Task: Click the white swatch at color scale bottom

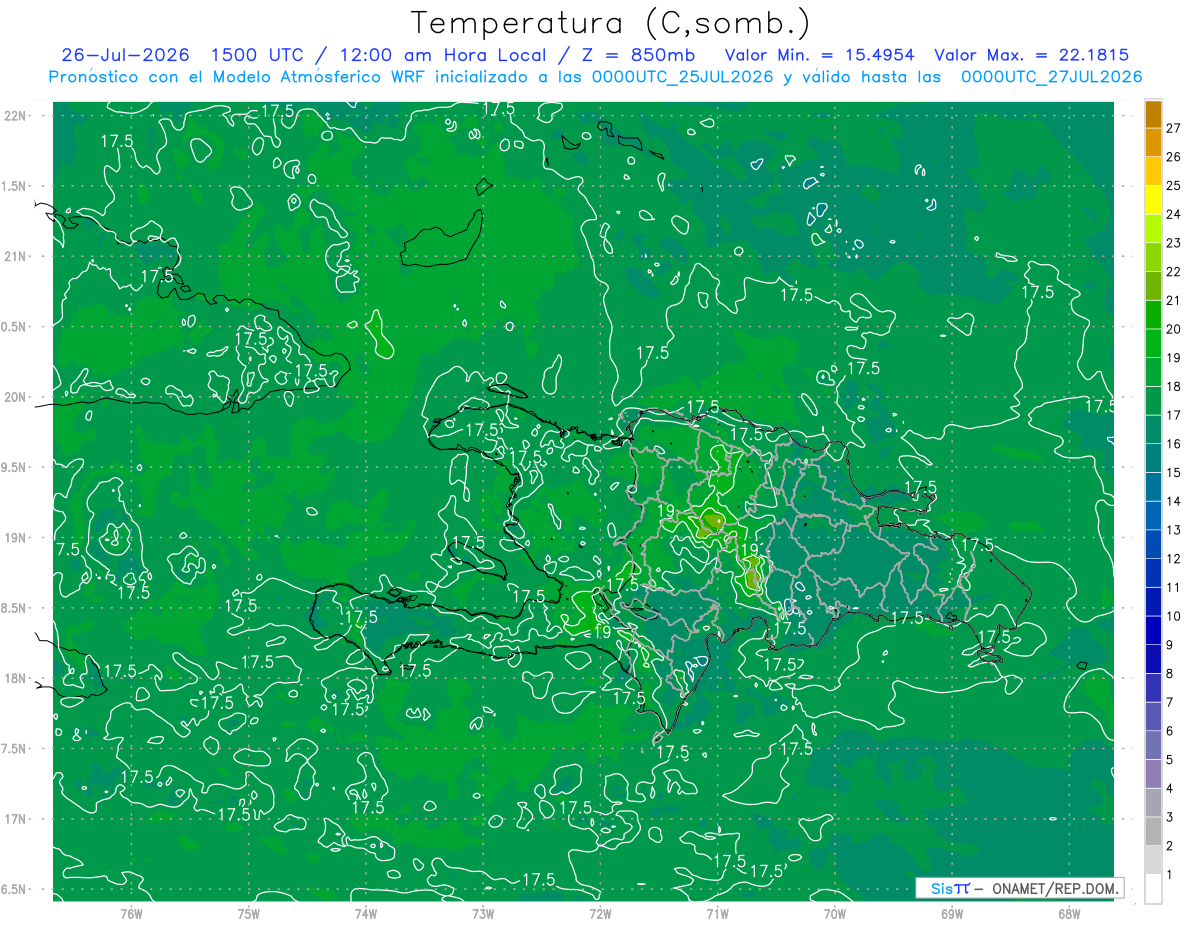Action: coord(1153,889)
